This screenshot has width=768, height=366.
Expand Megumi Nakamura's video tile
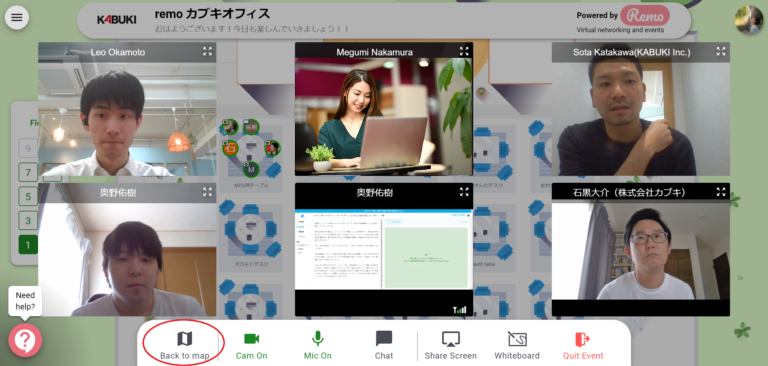(x=464, y=51)
